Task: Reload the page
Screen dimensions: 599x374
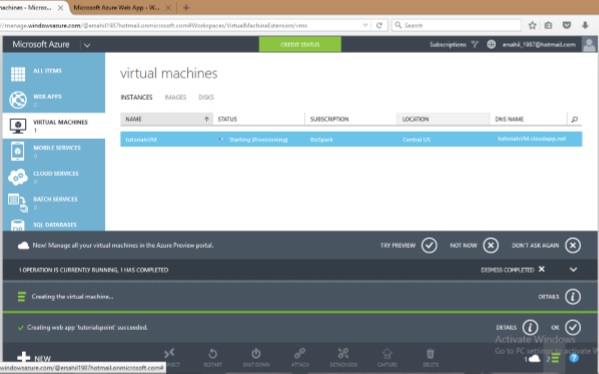Action: (379, 25)
